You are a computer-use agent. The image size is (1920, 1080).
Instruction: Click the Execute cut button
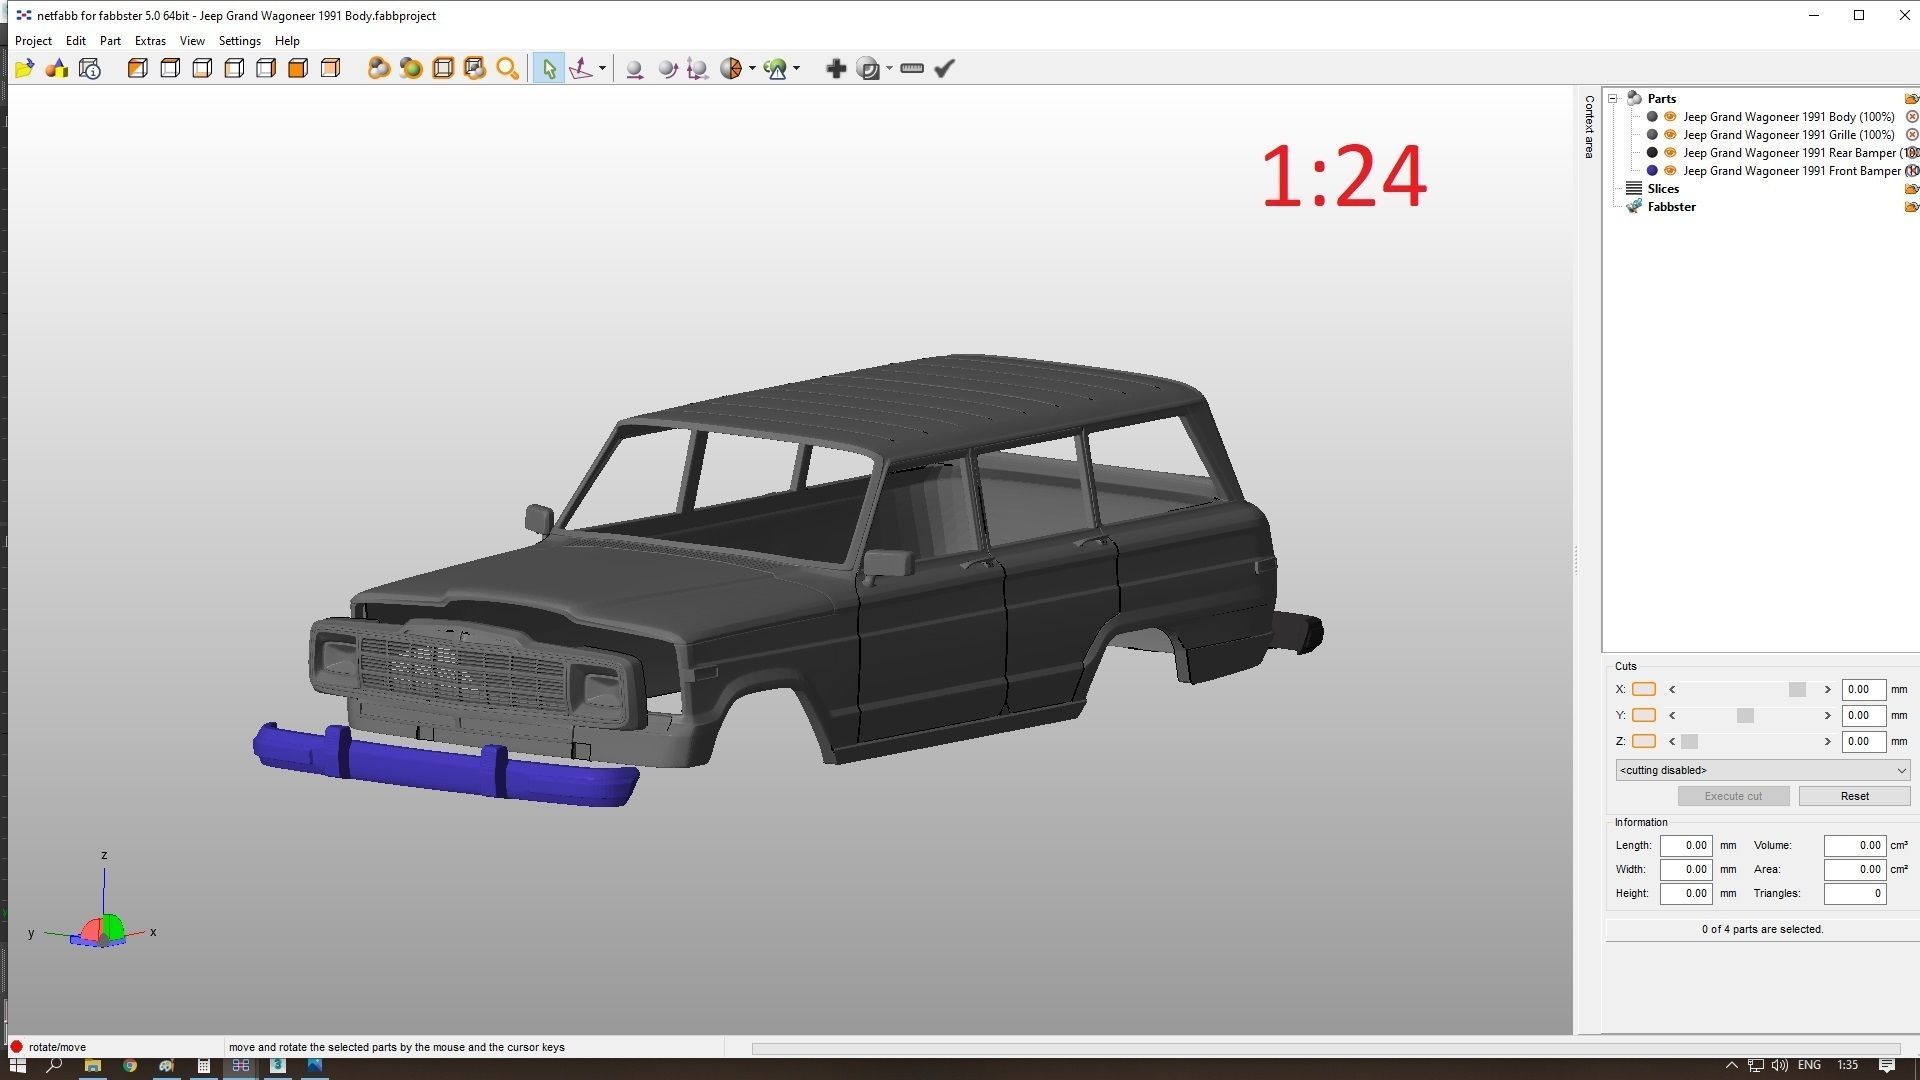(x=1733, y=796)
